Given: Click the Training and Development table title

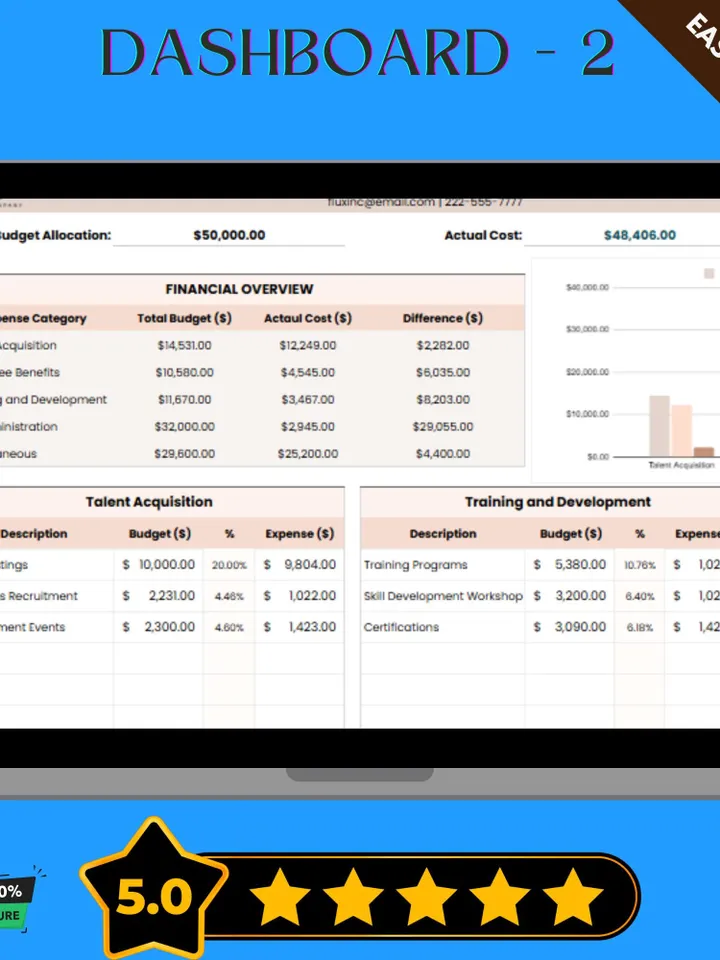Looking at the screenshot, I should click(558, 502).
